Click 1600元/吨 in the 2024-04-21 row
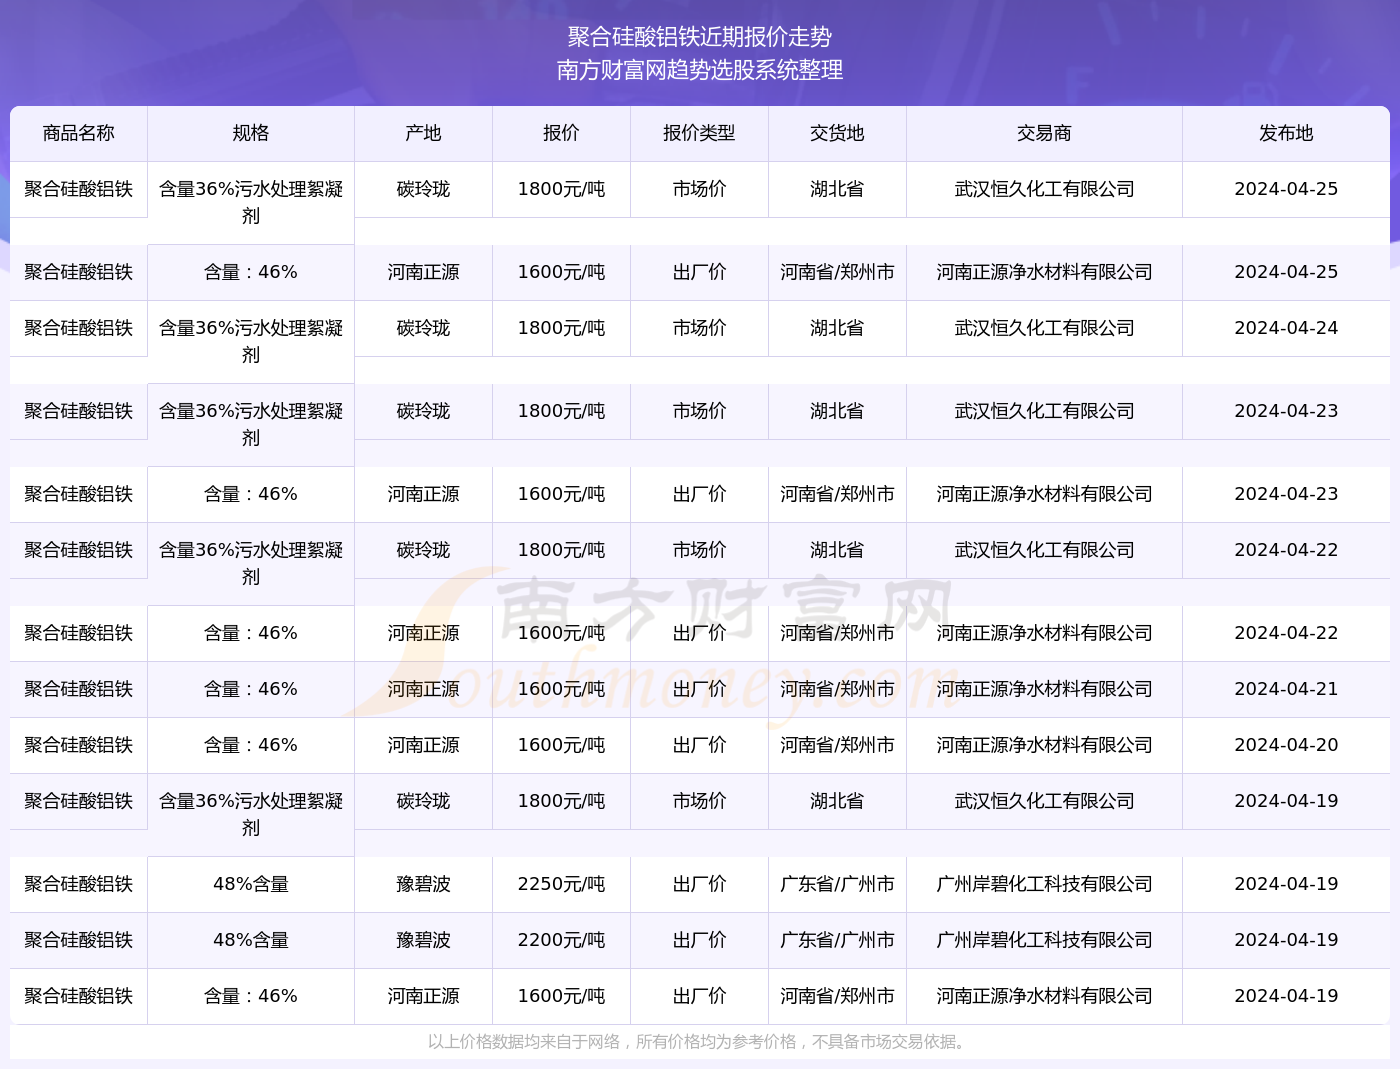Screen dimensions: 1400x1069 pyautogui.click(x=562, y=689)
